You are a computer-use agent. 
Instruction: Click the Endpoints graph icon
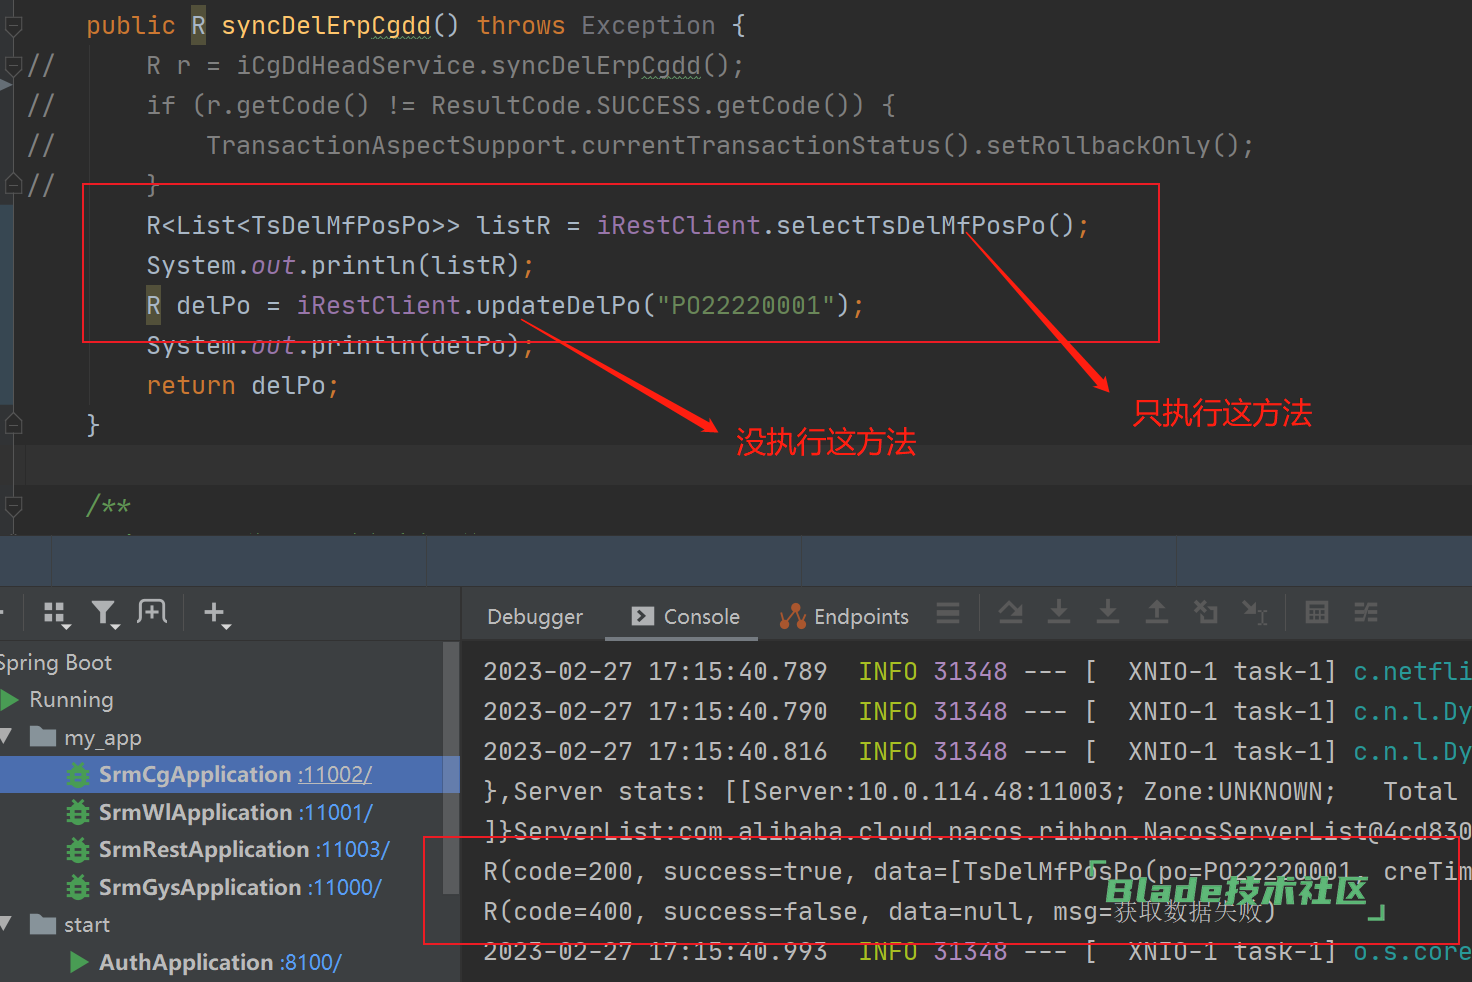(793, 616)
